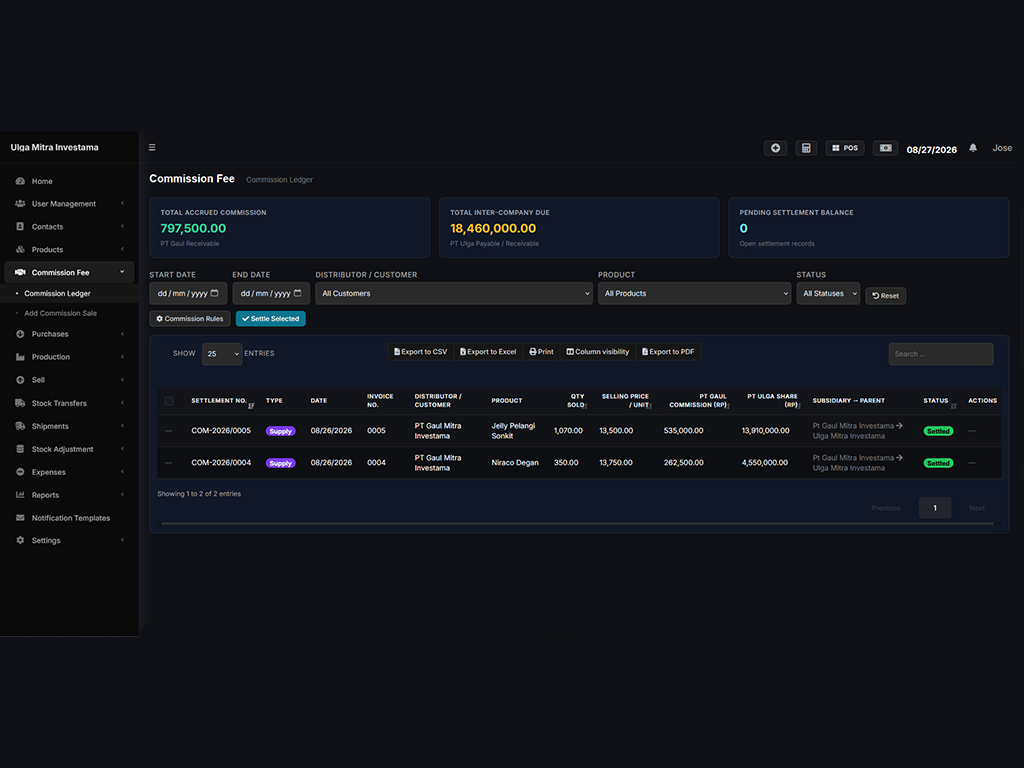Viewport: 1024px width, 768px height.
Task: Click the Expenses sidebar icon
Action: [20, 472]
